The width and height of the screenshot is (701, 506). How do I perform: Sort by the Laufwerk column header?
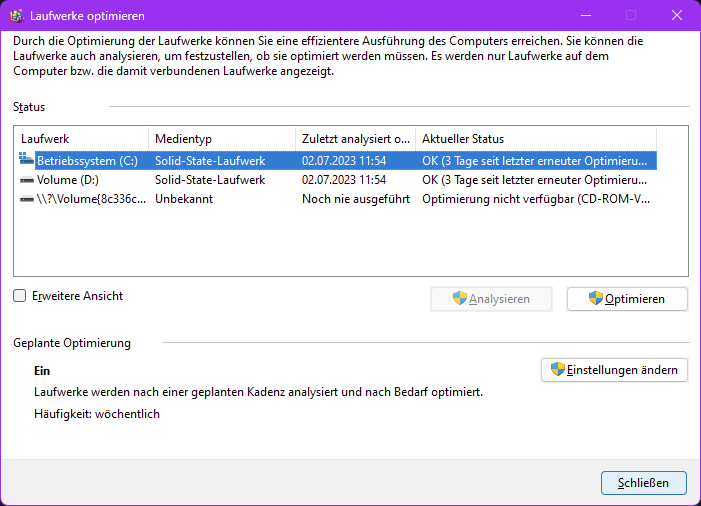[x=81, y=139]
